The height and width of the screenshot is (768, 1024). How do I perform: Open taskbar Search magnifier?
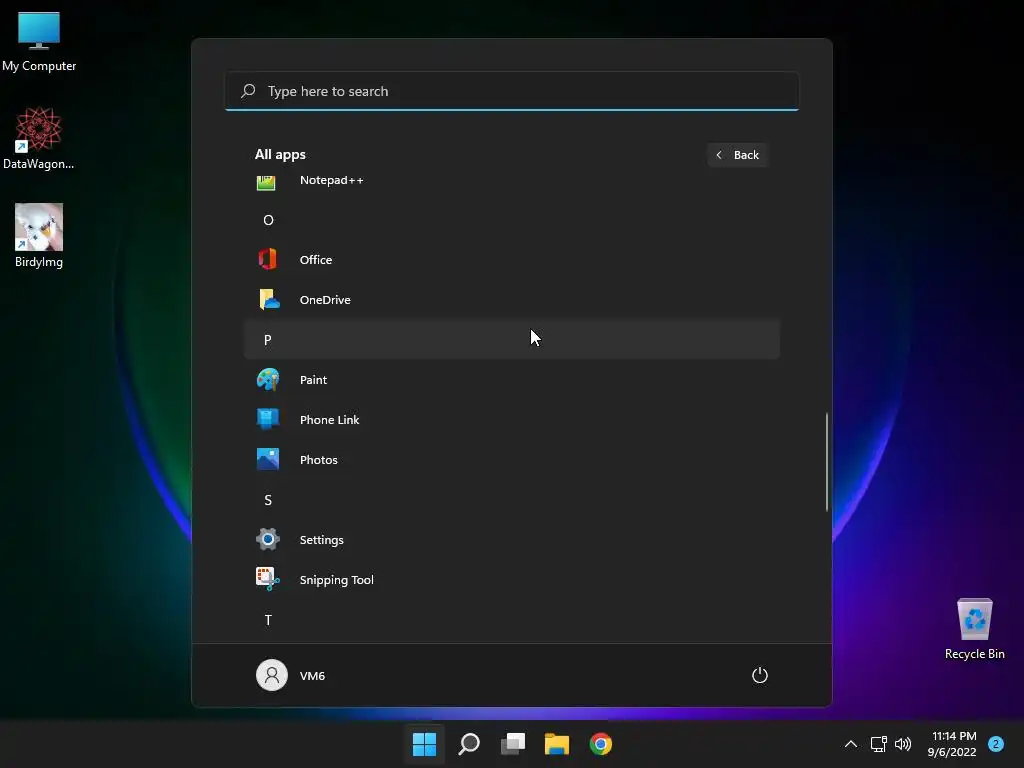pos(469,744)
